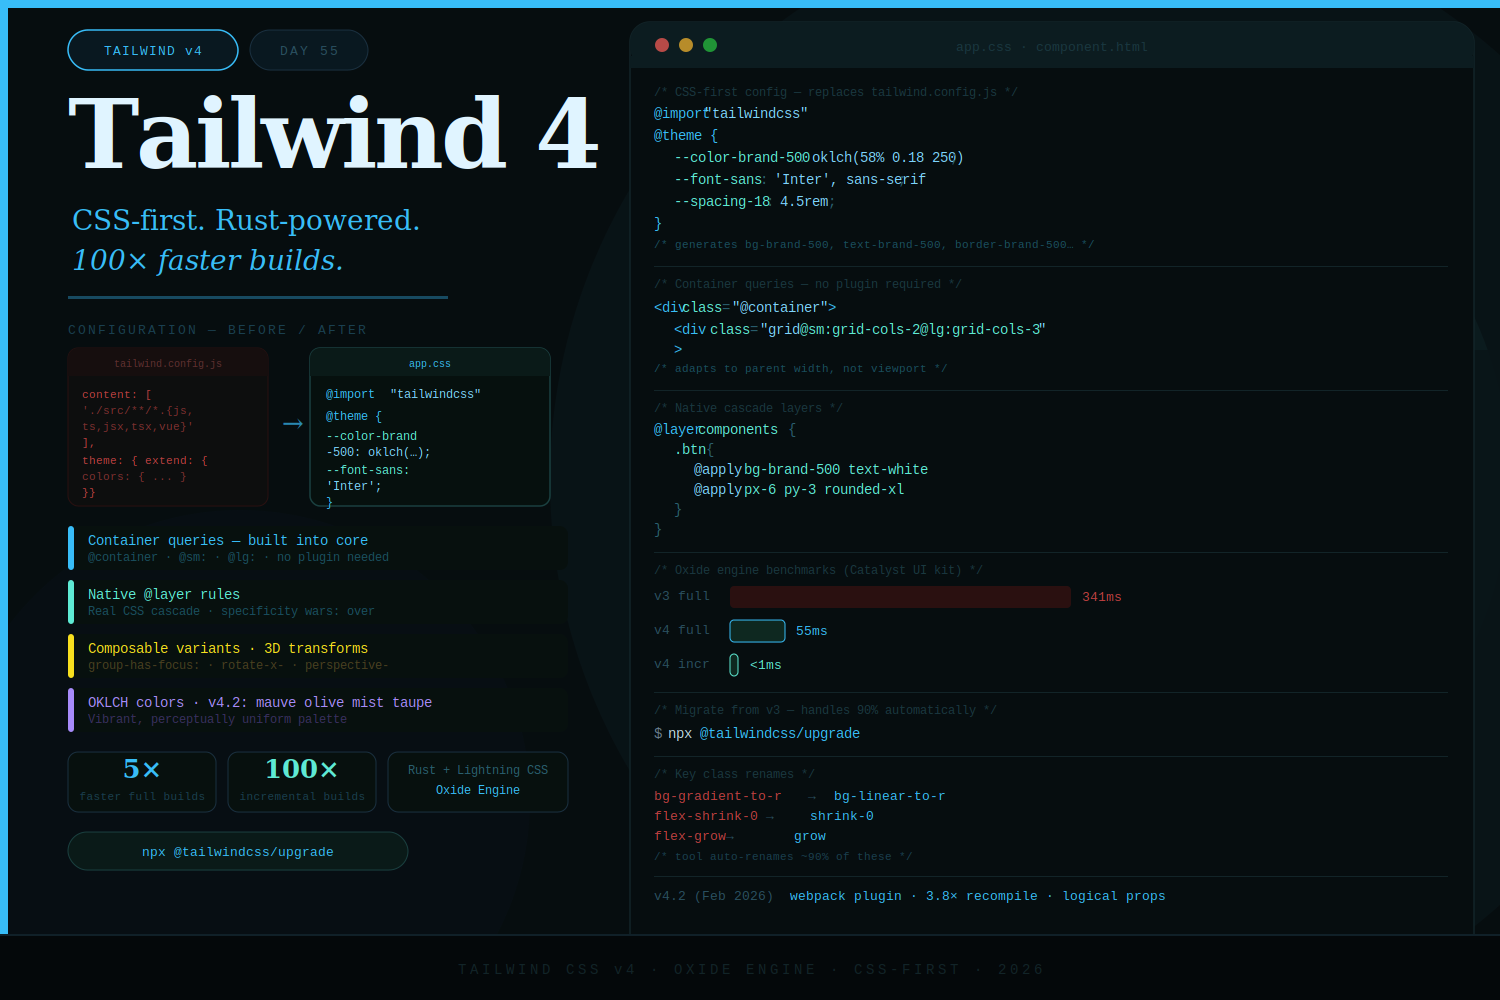Select the $ npx @tailwindcss/upgrade command line
Screen dimensions: 1500x1000
[756, 733]
